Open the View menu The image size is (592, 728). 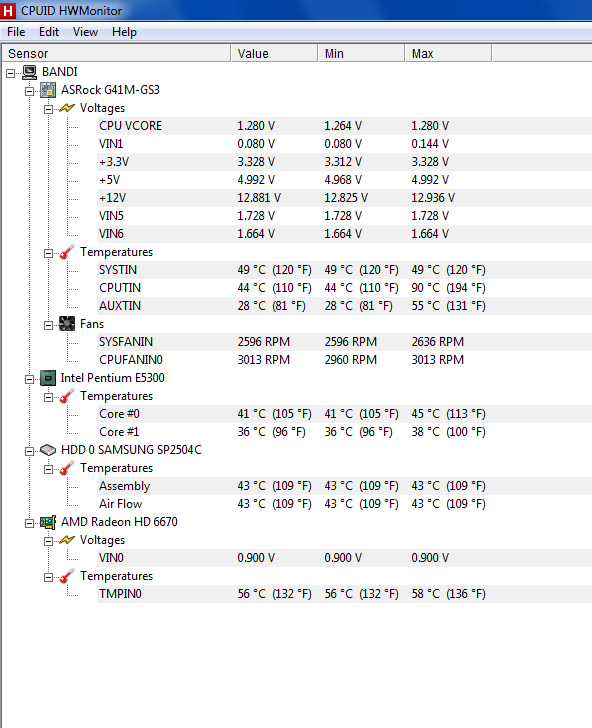(x=85, y=32)
